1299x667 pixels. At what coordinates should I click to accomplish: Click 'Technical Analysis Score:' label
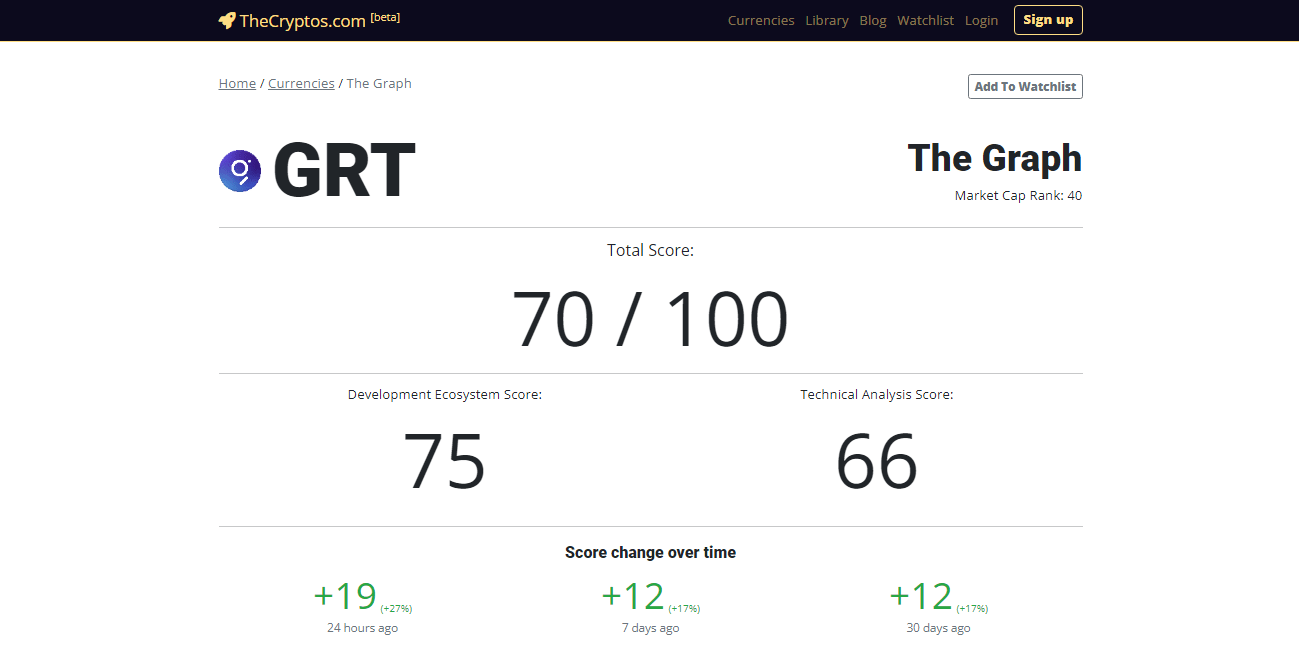click(877, 395)
